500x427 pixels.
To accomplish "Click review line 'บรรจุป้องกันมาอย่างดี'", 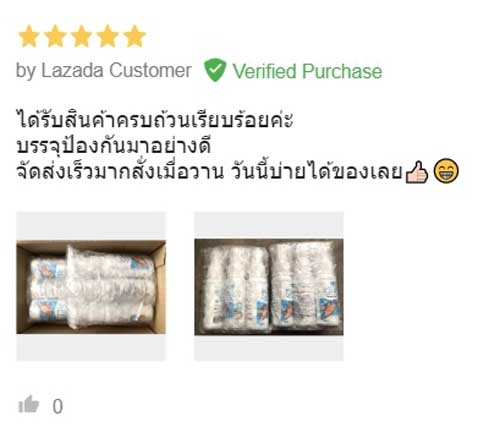I will tap(114, 146).
